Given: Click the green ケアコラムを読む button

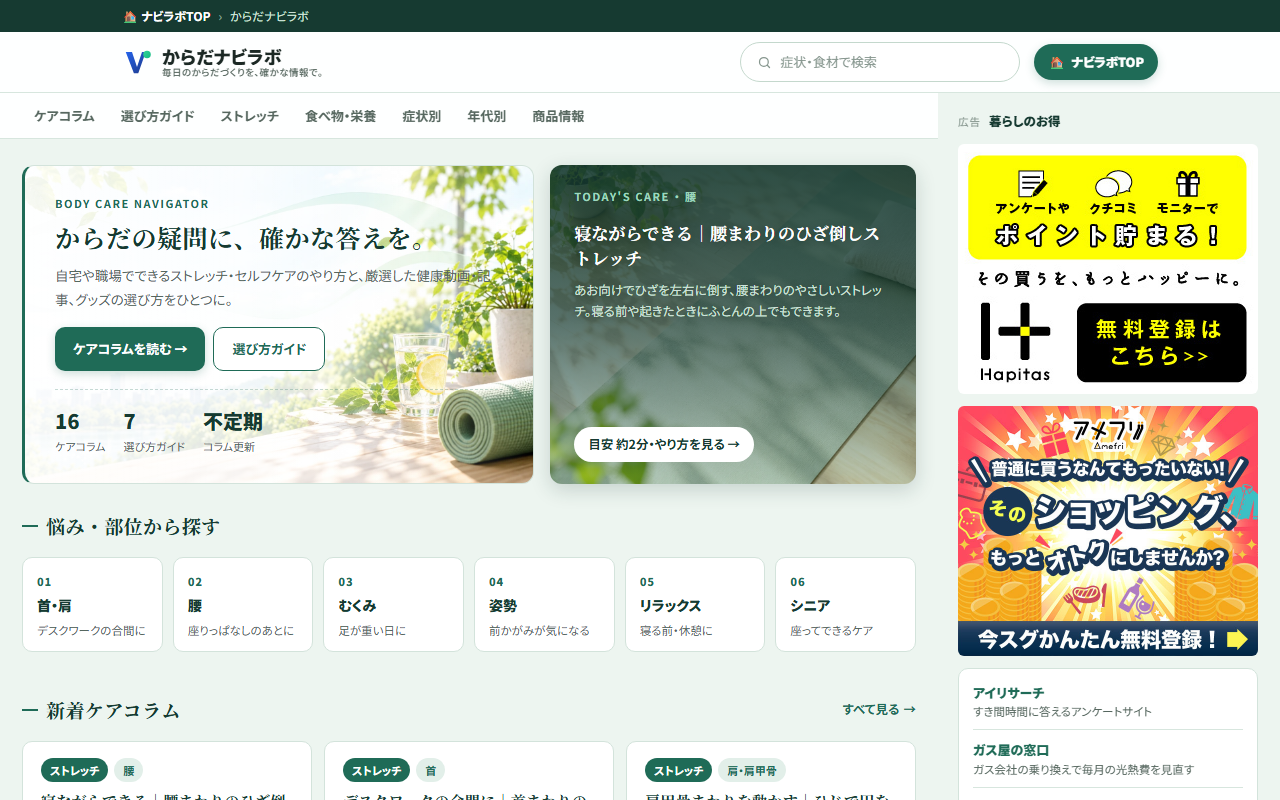Looking at the screenshot, I should coord(130,349).
